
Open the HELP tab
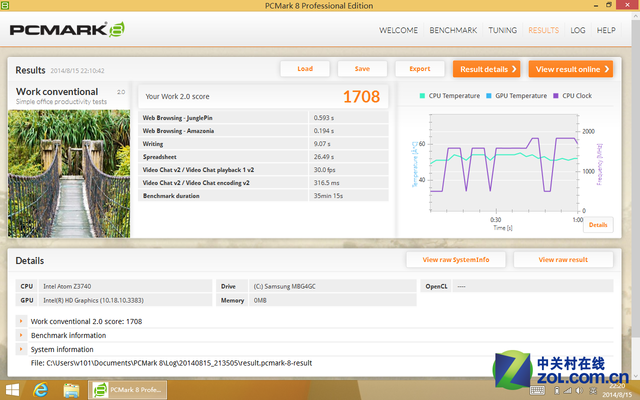606,30
